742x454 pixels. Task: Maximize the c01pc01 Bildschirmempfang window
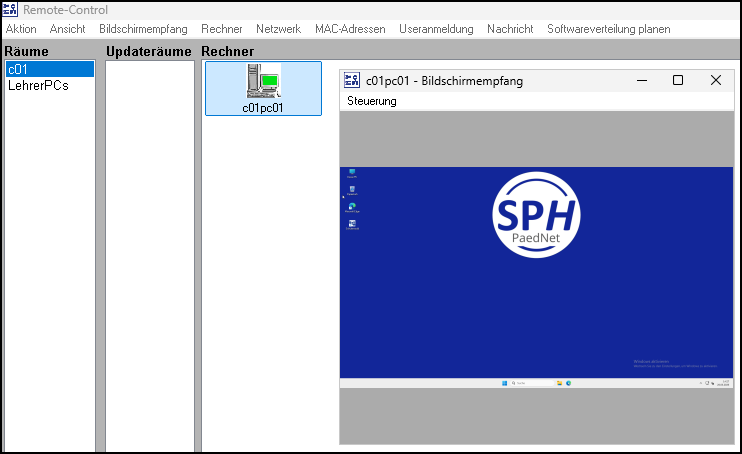click(x=678, y=80)
